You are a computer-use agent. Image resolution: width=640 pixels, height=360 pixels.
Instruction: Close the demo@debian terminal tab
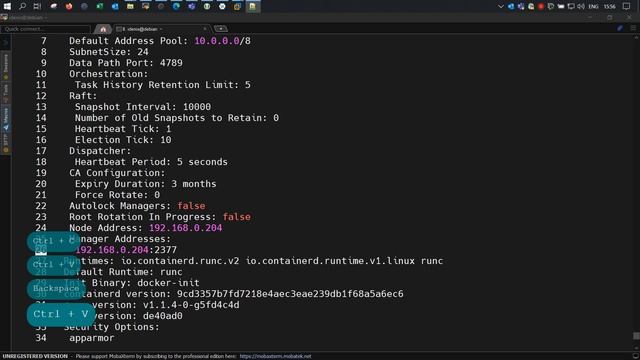coord(205,29)
